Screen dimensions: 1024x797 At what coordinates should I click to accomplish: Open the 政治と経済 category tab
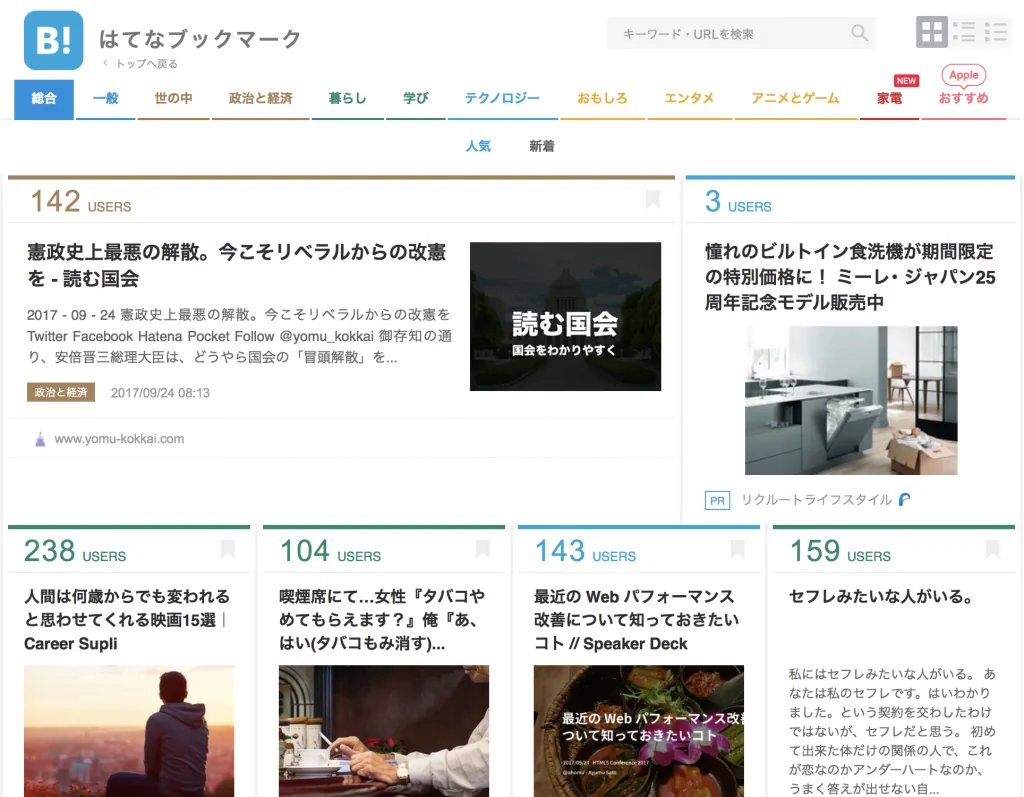261,99
